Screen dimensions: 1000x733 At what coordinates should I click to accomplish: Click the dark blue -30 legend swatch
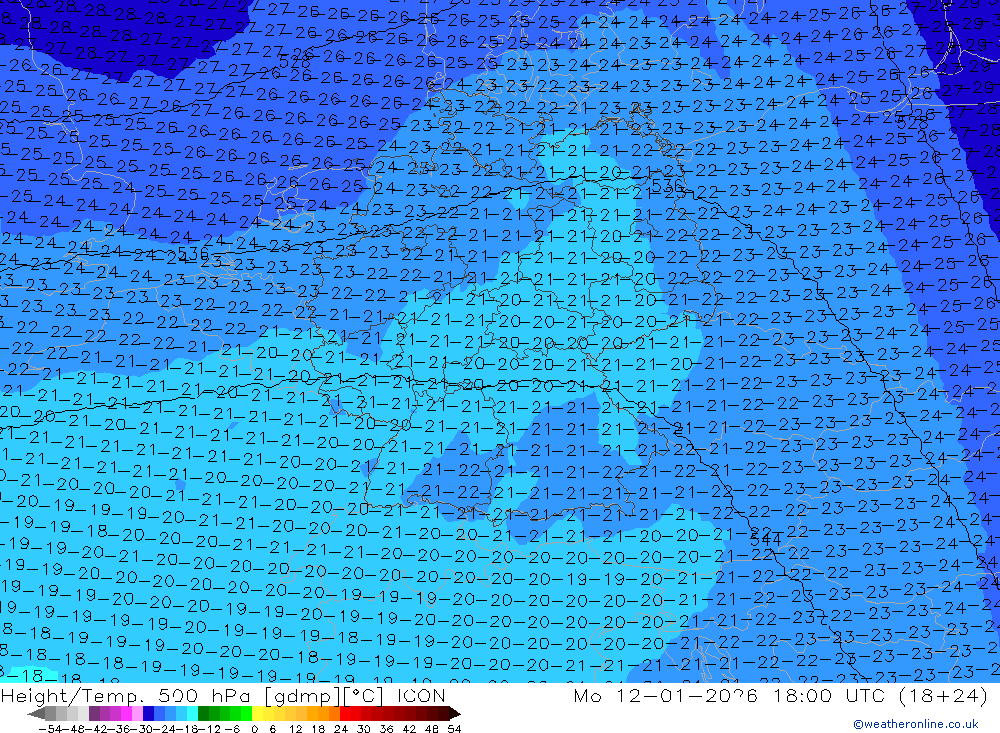click(148, 714)
